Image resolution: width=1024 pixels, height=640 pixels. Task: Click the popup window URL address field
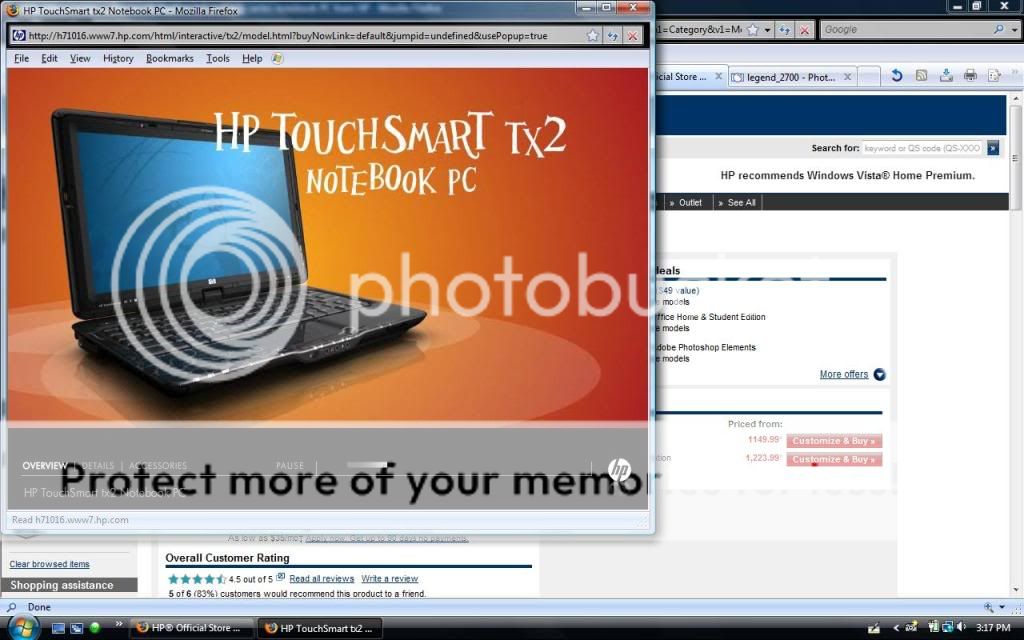(x=306, y=36)
